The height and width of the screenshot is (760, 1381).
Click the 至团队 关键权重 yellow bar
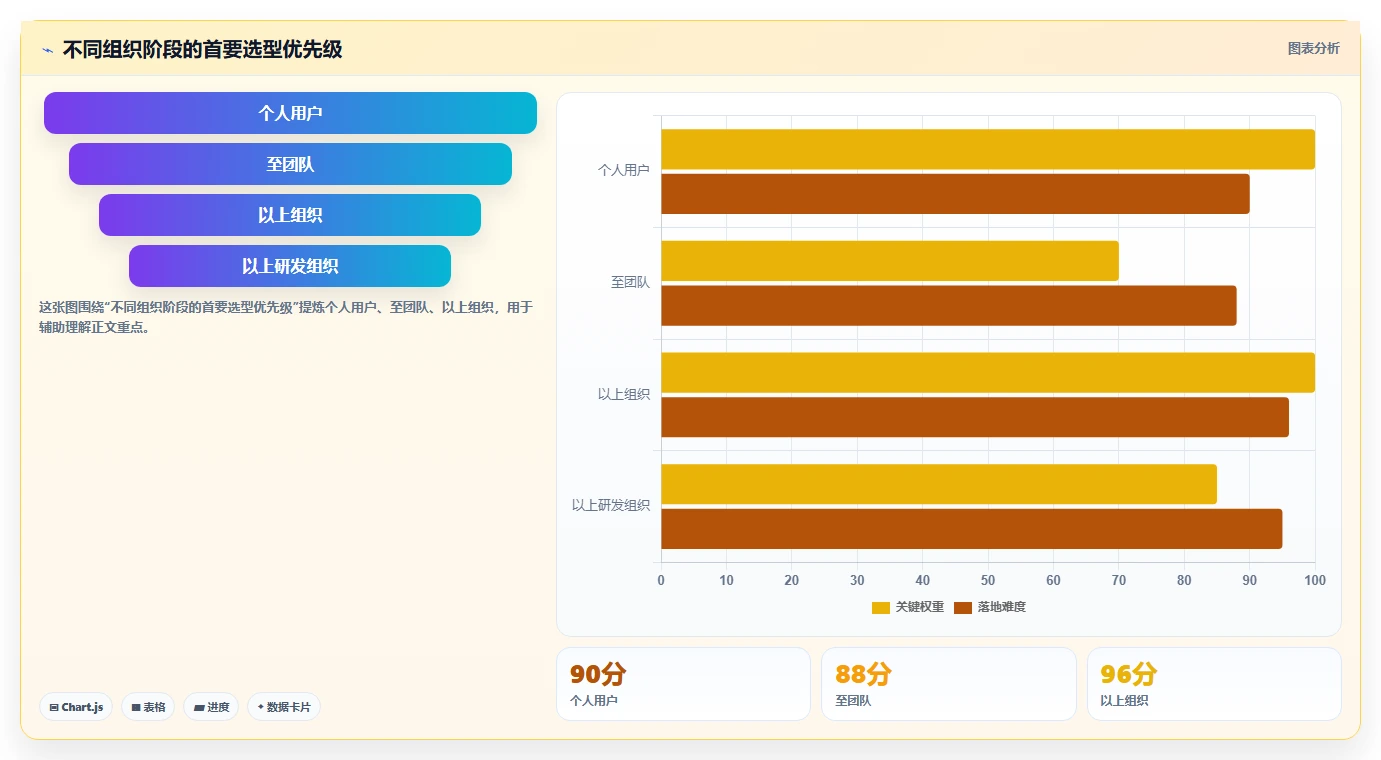[x=890, y=261]
